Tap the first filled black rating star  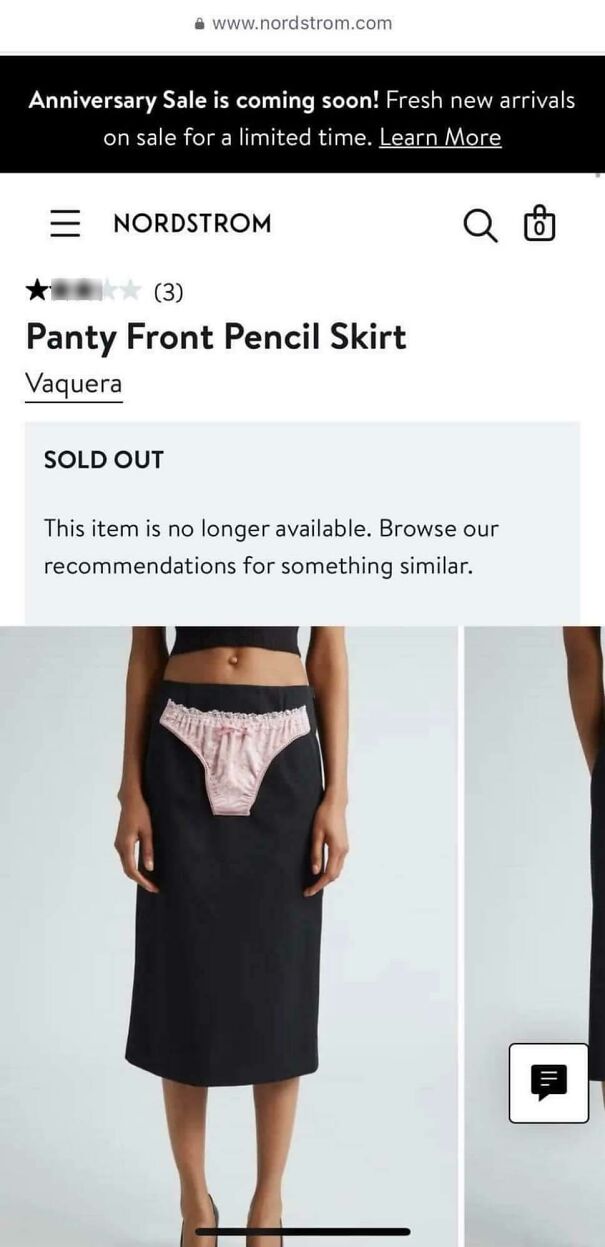click(38, 291)
